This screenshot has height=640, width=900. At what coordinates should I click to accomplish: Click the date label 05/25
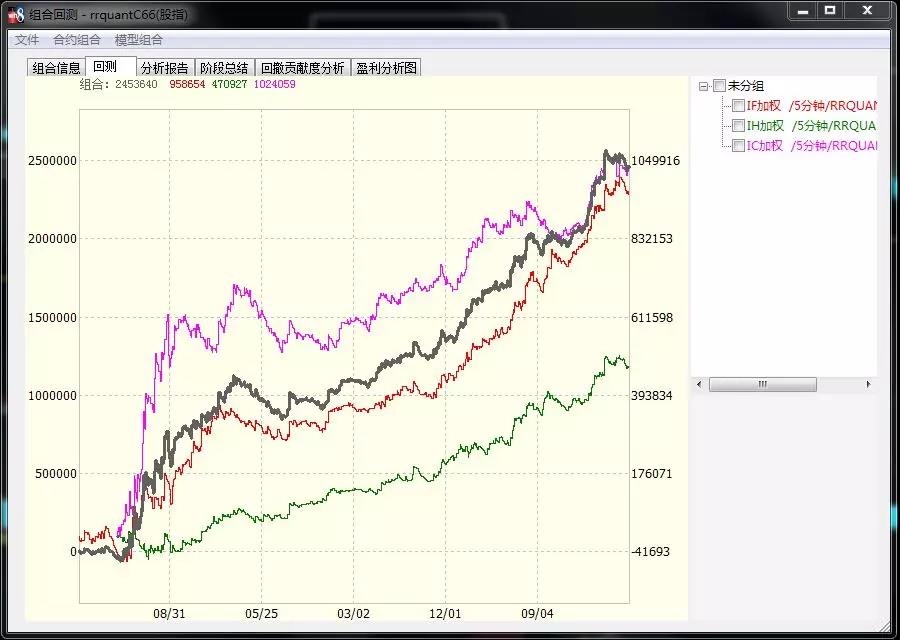coord(261,614)
